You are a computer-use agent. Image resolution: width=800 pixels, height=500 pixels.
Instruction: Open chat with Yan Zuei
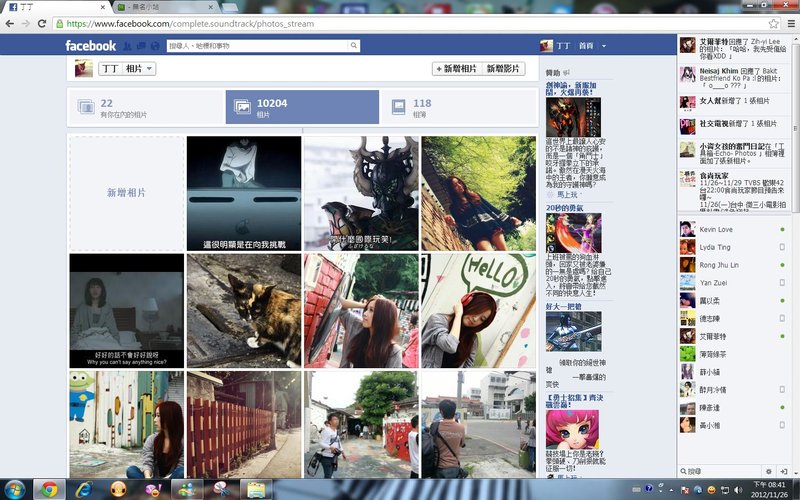[733, 283]
